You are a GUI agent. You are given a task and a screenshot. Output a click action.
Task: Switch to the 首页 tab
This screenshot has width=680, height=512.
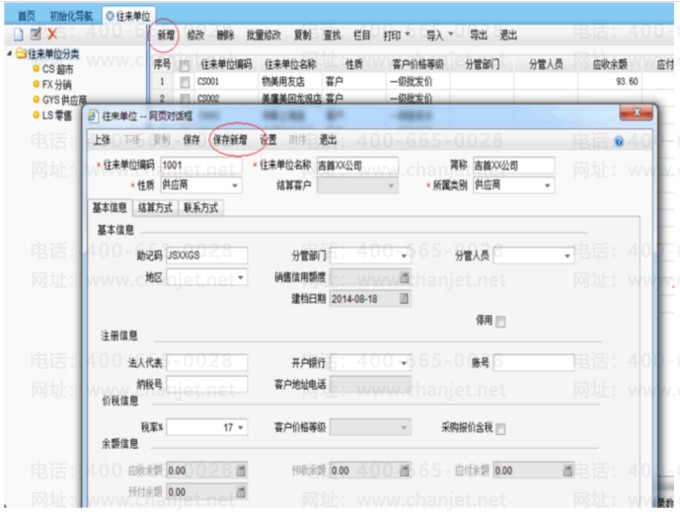[26, 16]
